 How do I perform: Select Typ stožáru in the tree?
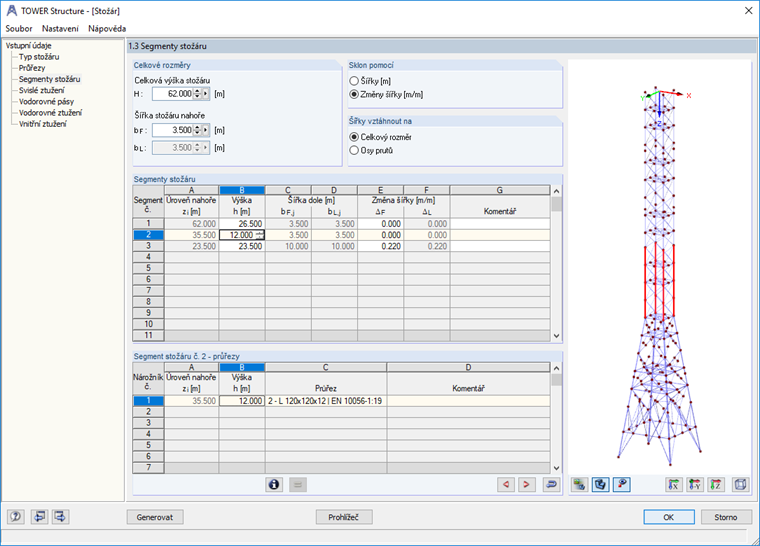click(x=39, y=57)
